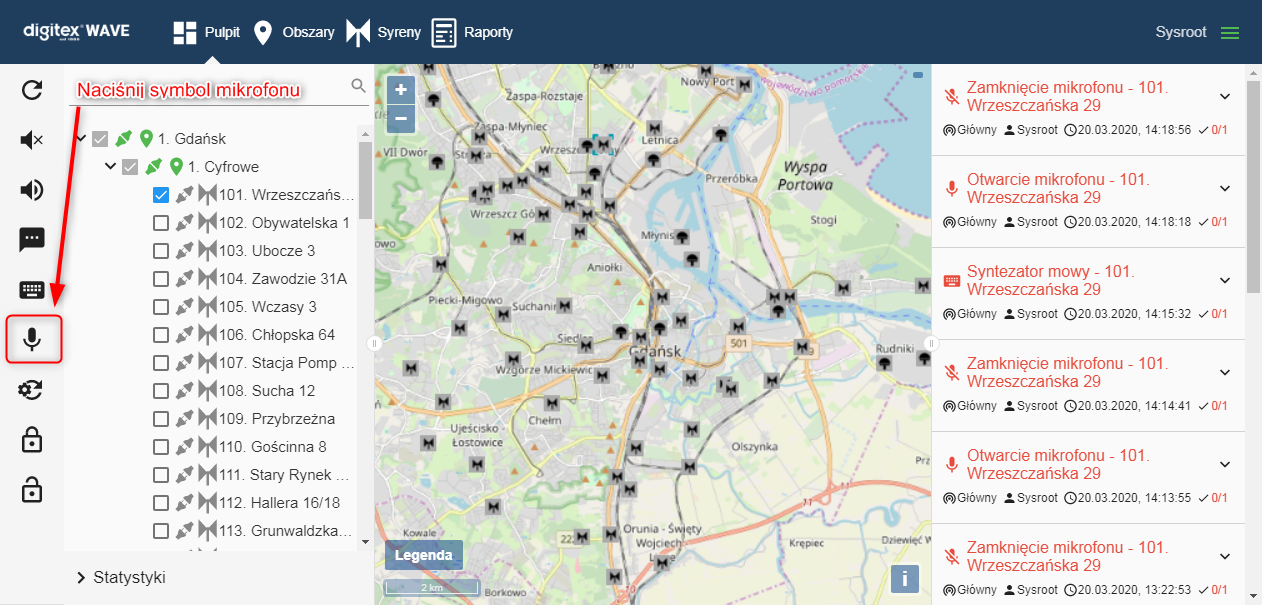The height and width of the screenshot is (605, 1262).
Task: Click the refresh icon in left sidebar
Action: (x=32, y=91)
